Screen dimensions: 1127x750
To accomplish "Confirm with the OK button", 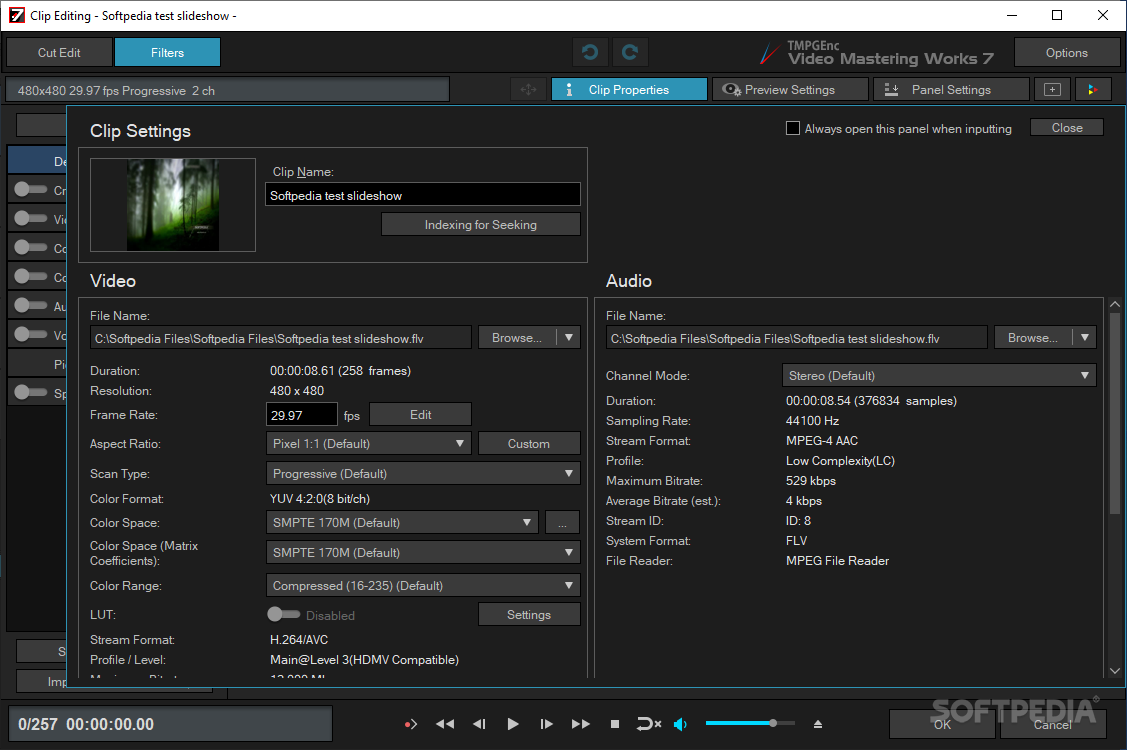I will (x=942, y=724).
